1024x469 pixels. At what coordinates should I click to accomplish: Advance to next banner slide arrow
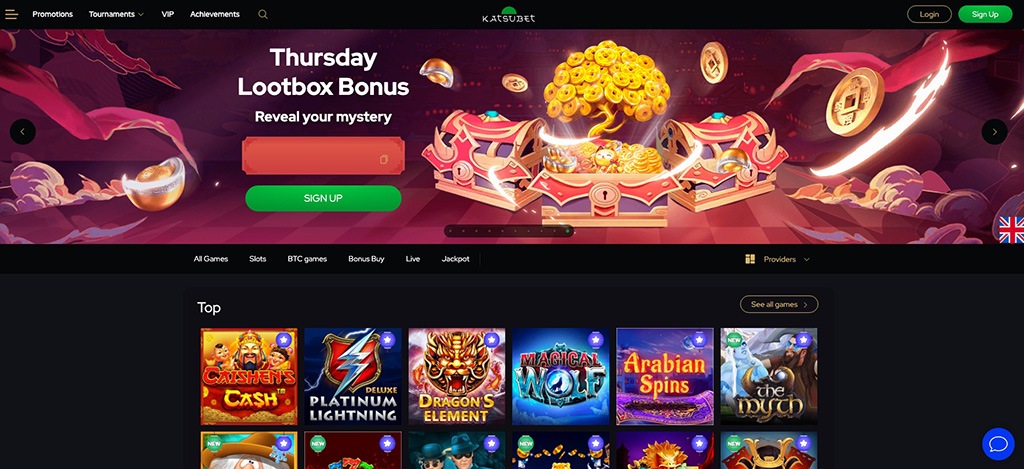tap(995, 132)
